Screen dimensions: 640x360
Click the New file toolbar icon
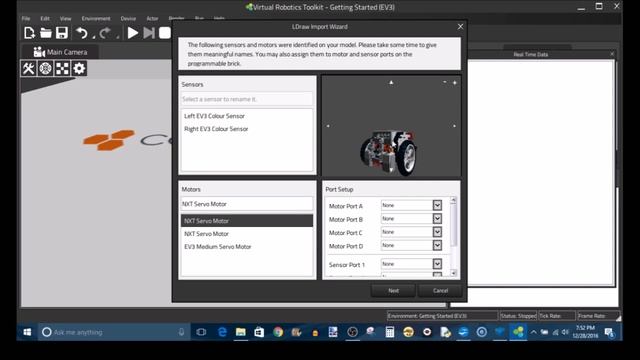pos(29,33)
